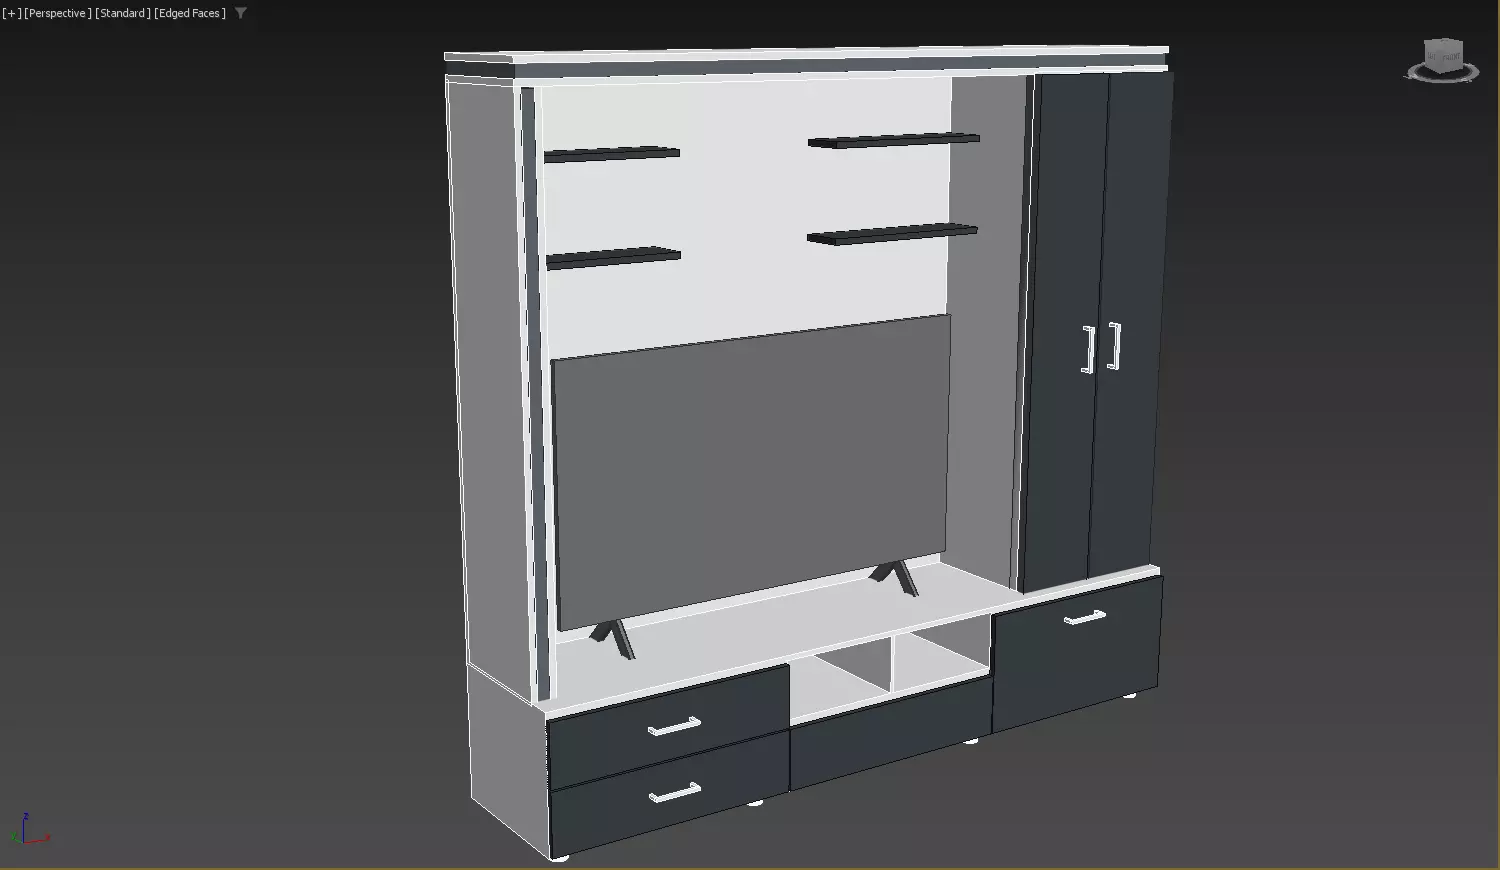The image size is (1500, 870).
Task: Select the right wardrobe door handle
Action: (1114, 346)
